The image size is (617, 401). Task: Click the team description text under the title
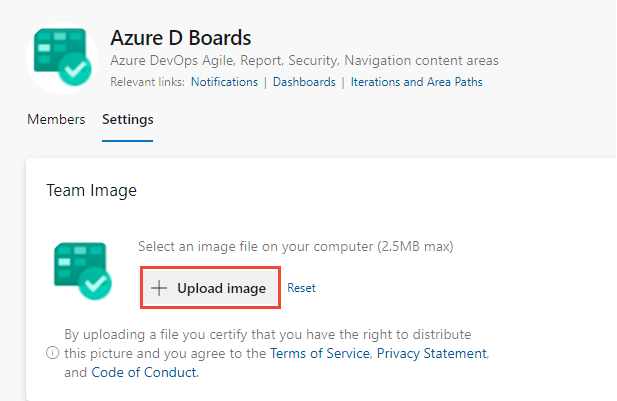coord(304,60)
